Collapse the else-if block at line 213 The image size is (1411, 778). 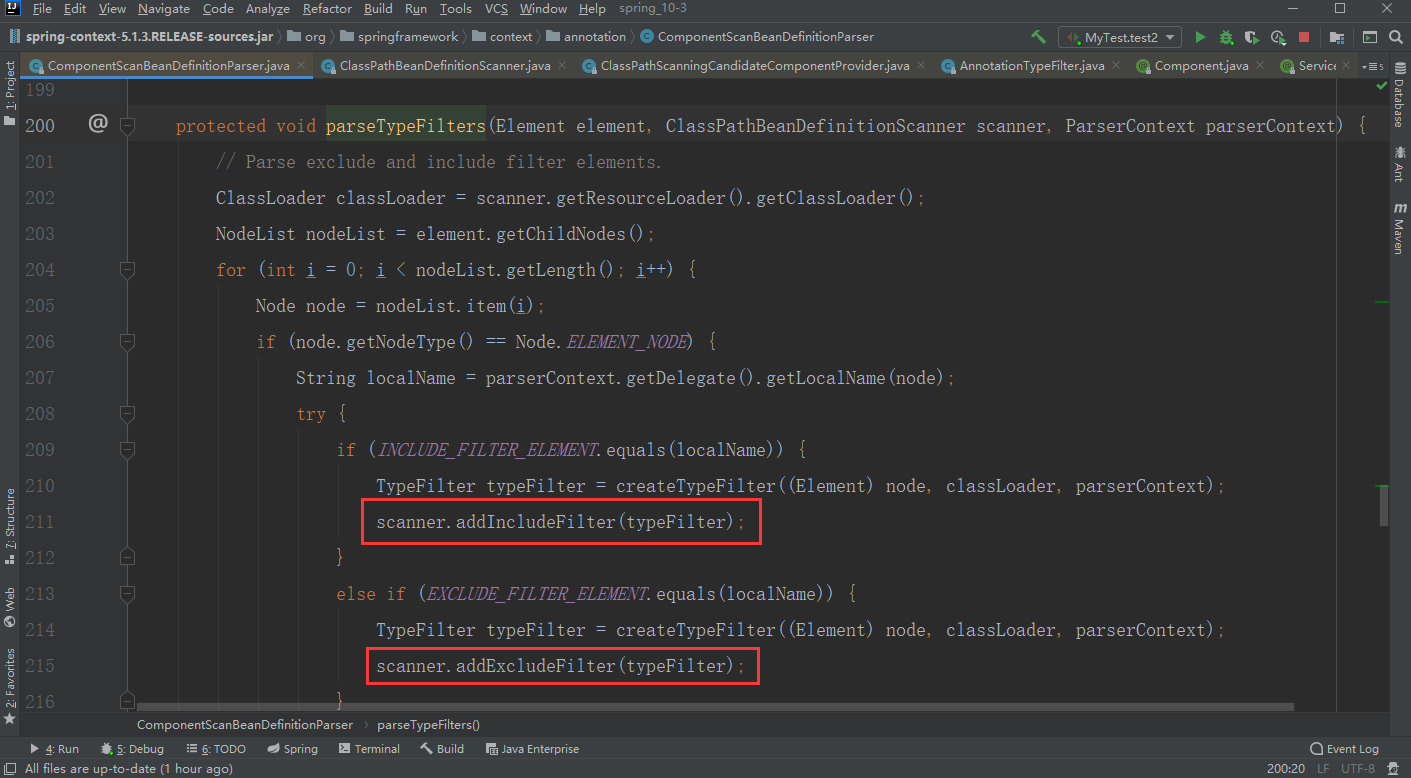click(127, 593)
